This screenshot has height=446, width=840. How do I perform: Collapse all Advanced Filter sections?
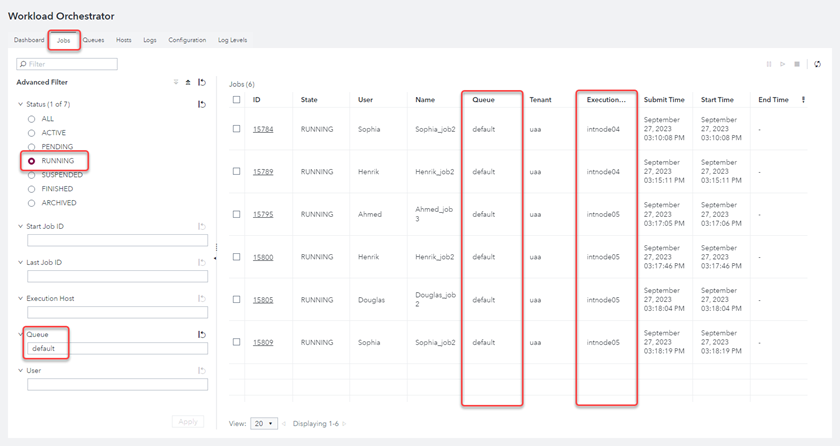coord(188,82)
